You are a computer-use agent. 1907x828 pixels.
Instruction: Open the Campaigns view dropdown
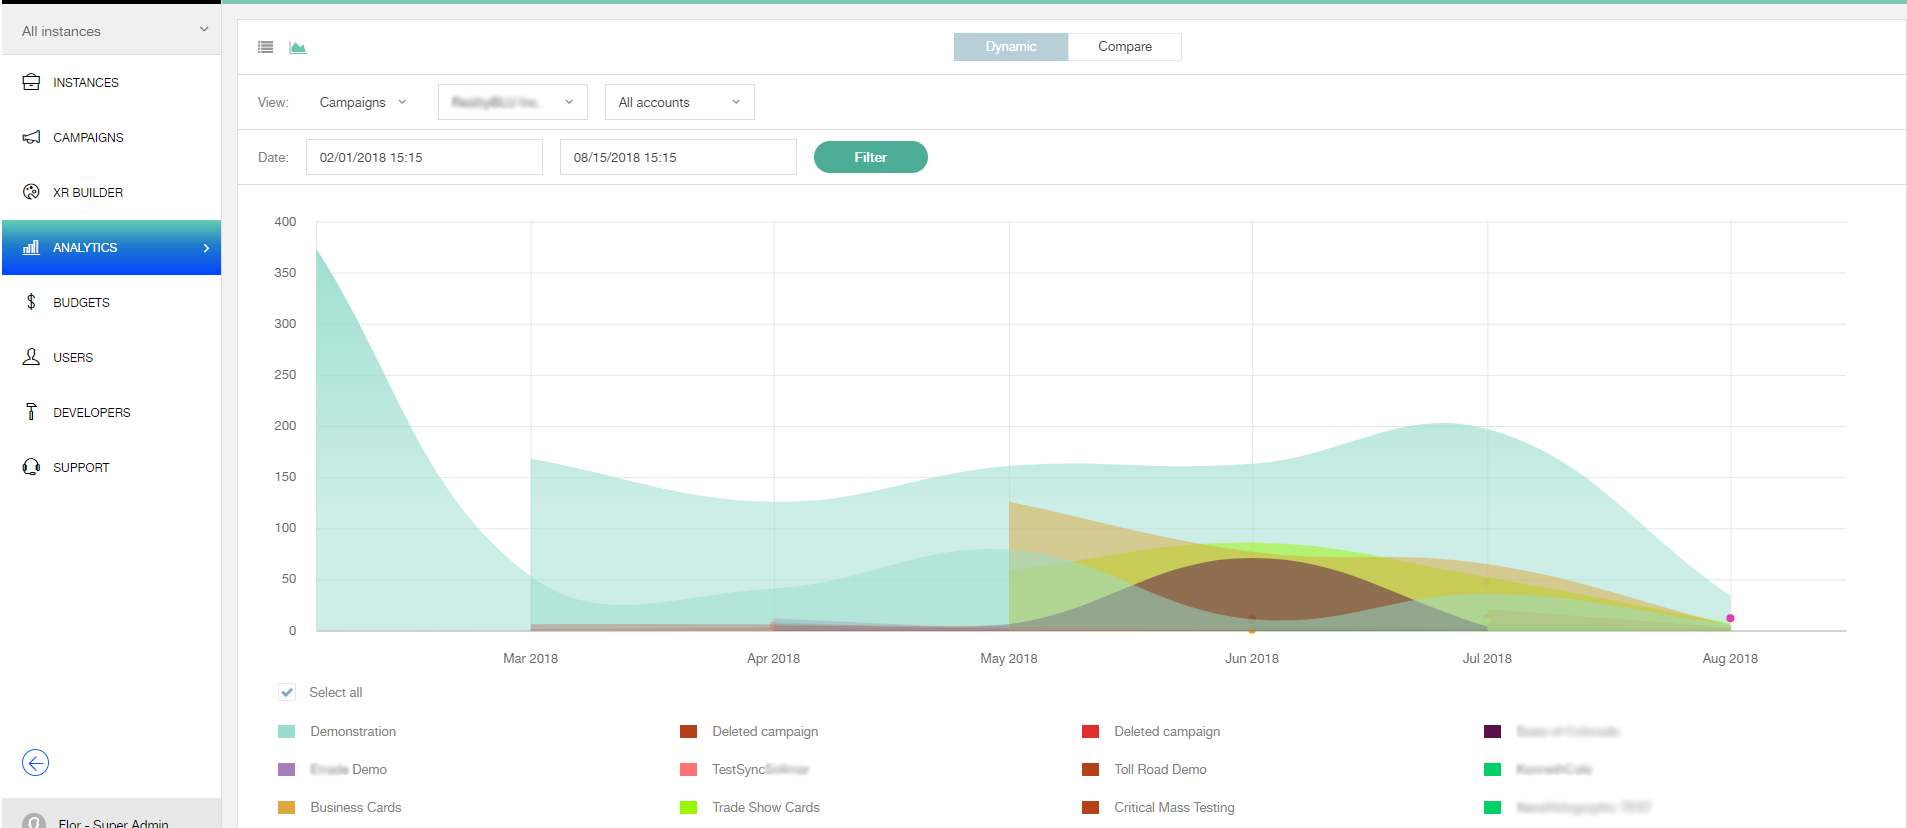362,102
